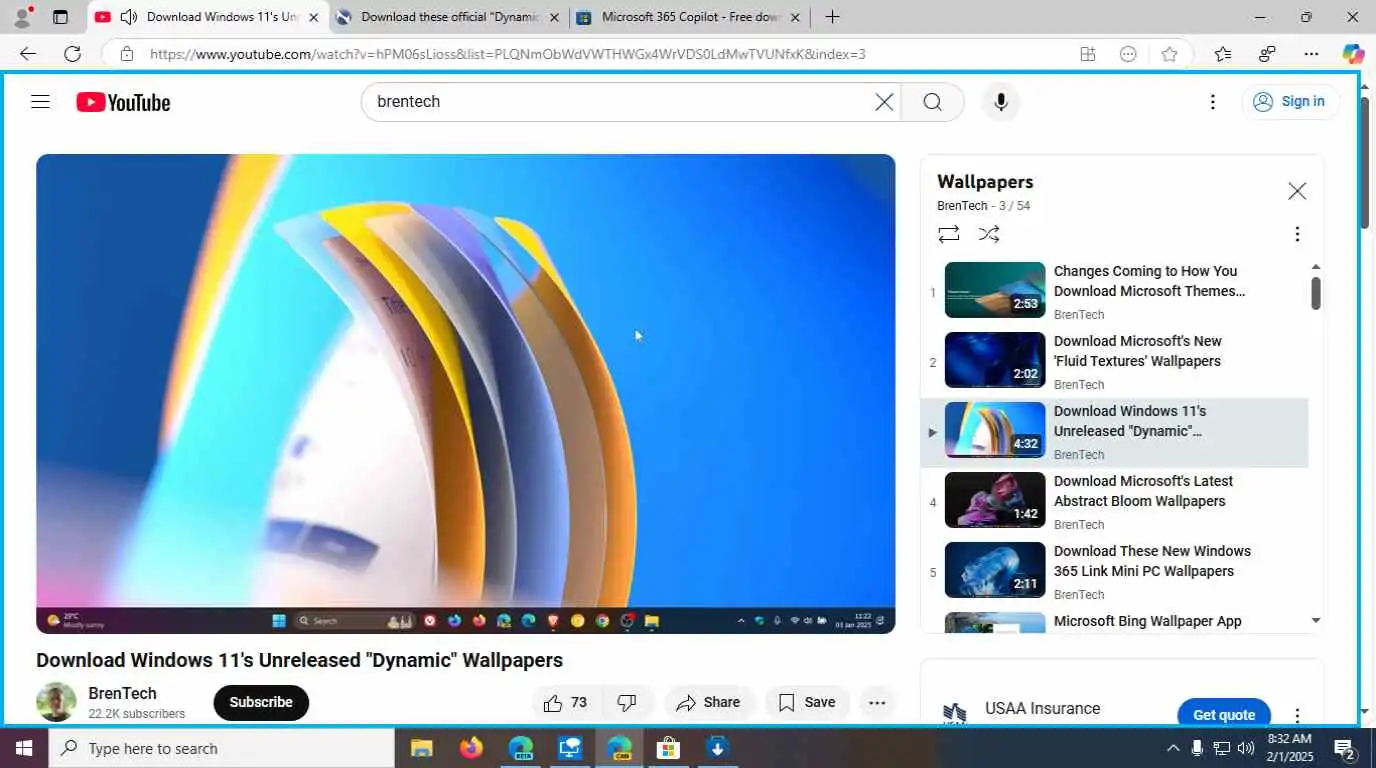Open the YouTube guide hamburger menu
The height and width of the screenshot is (768, 1376).
[x=40, y=101]
